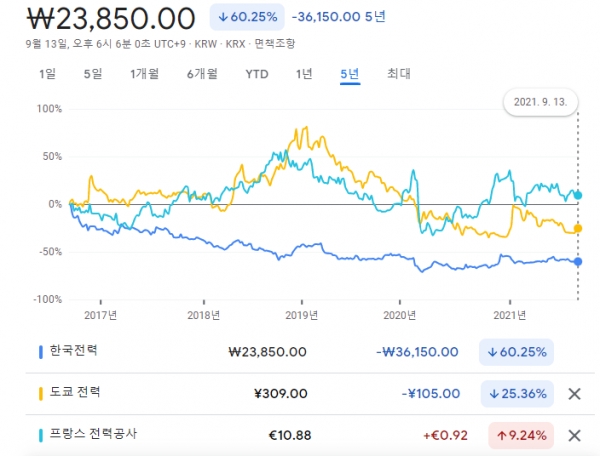Image resolution: width=600 pixels, height=456 pixels.
Task: Choose the YTD range tab
Action: [x=257, y=74]
